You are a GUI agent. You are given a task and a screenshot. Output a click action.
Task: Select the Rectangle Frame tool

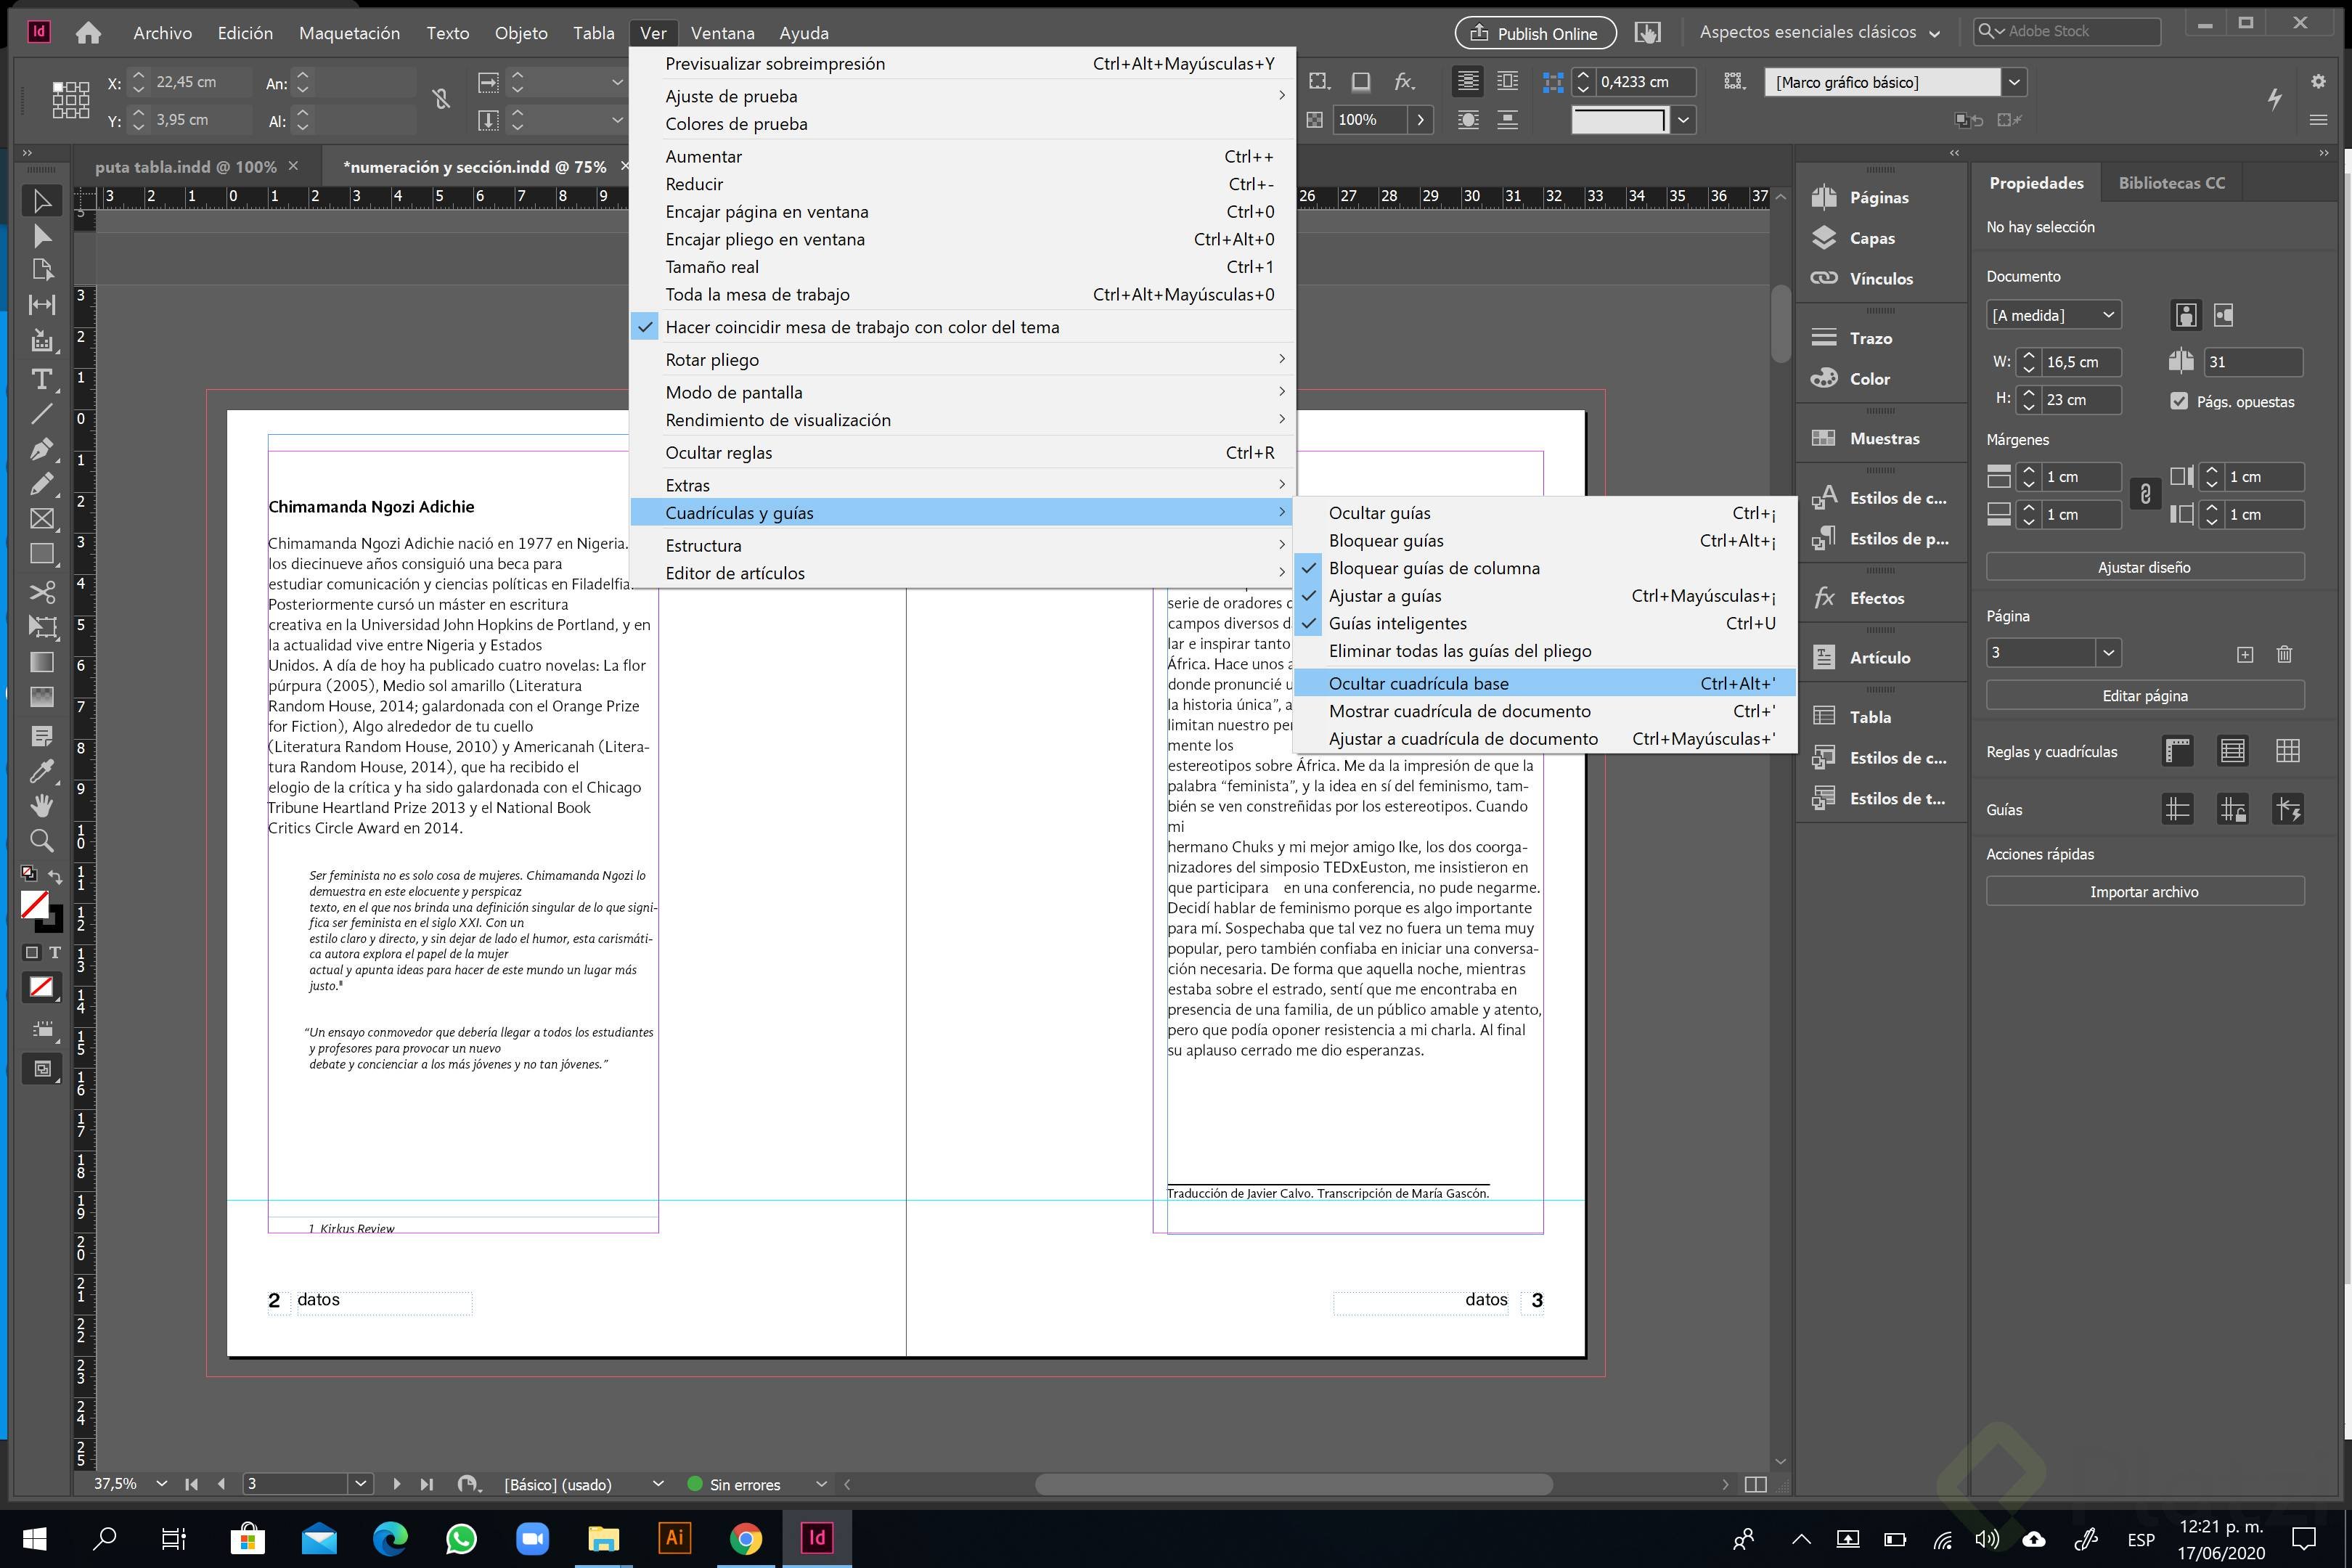[x=41, y=519]
